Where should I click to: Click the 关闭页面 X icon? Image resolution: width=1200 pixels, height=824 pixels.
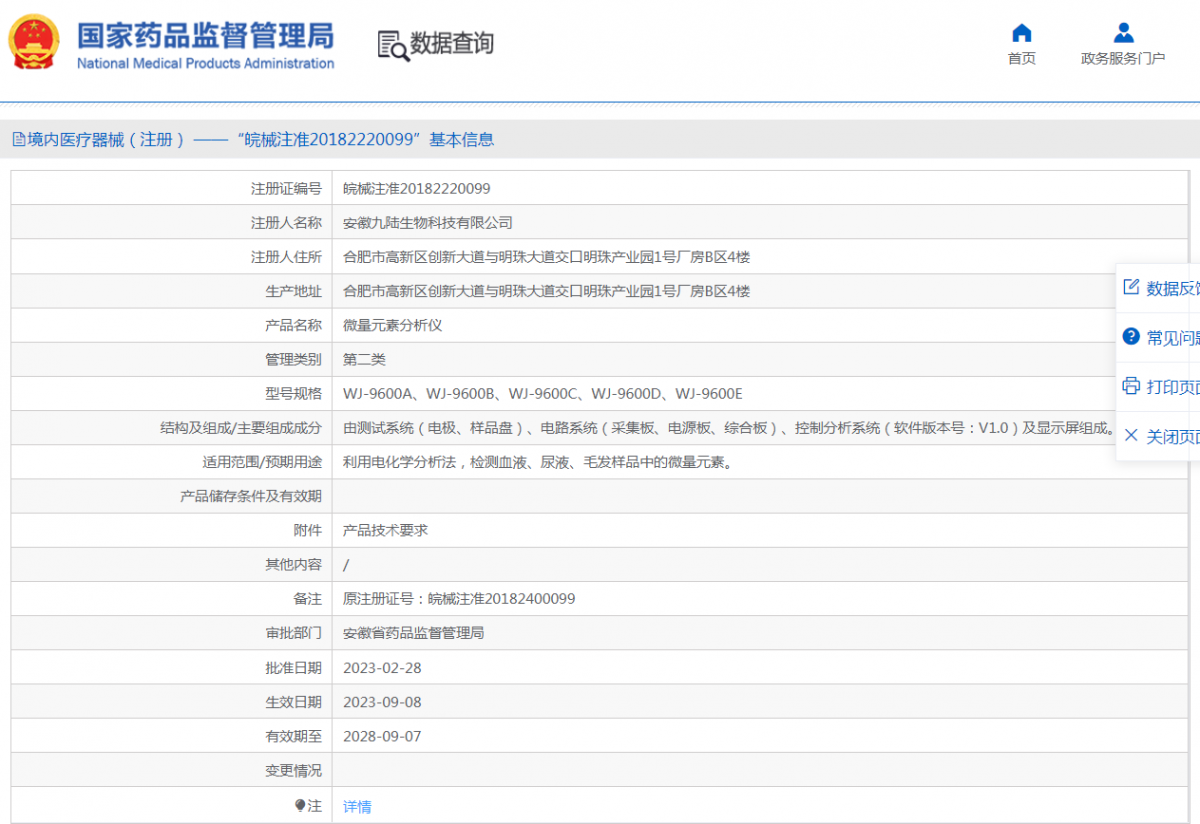(1131, 435)
